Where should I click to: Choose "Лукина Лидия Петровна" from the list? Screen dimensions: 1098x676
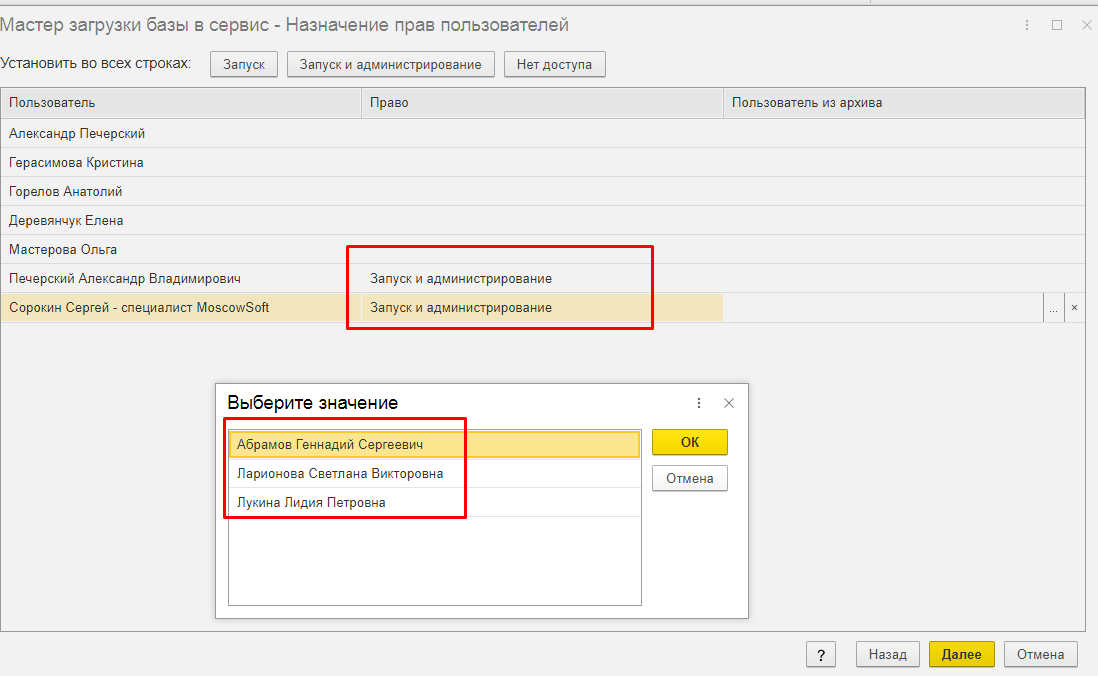pyautogui.click(x=311, y=503)
